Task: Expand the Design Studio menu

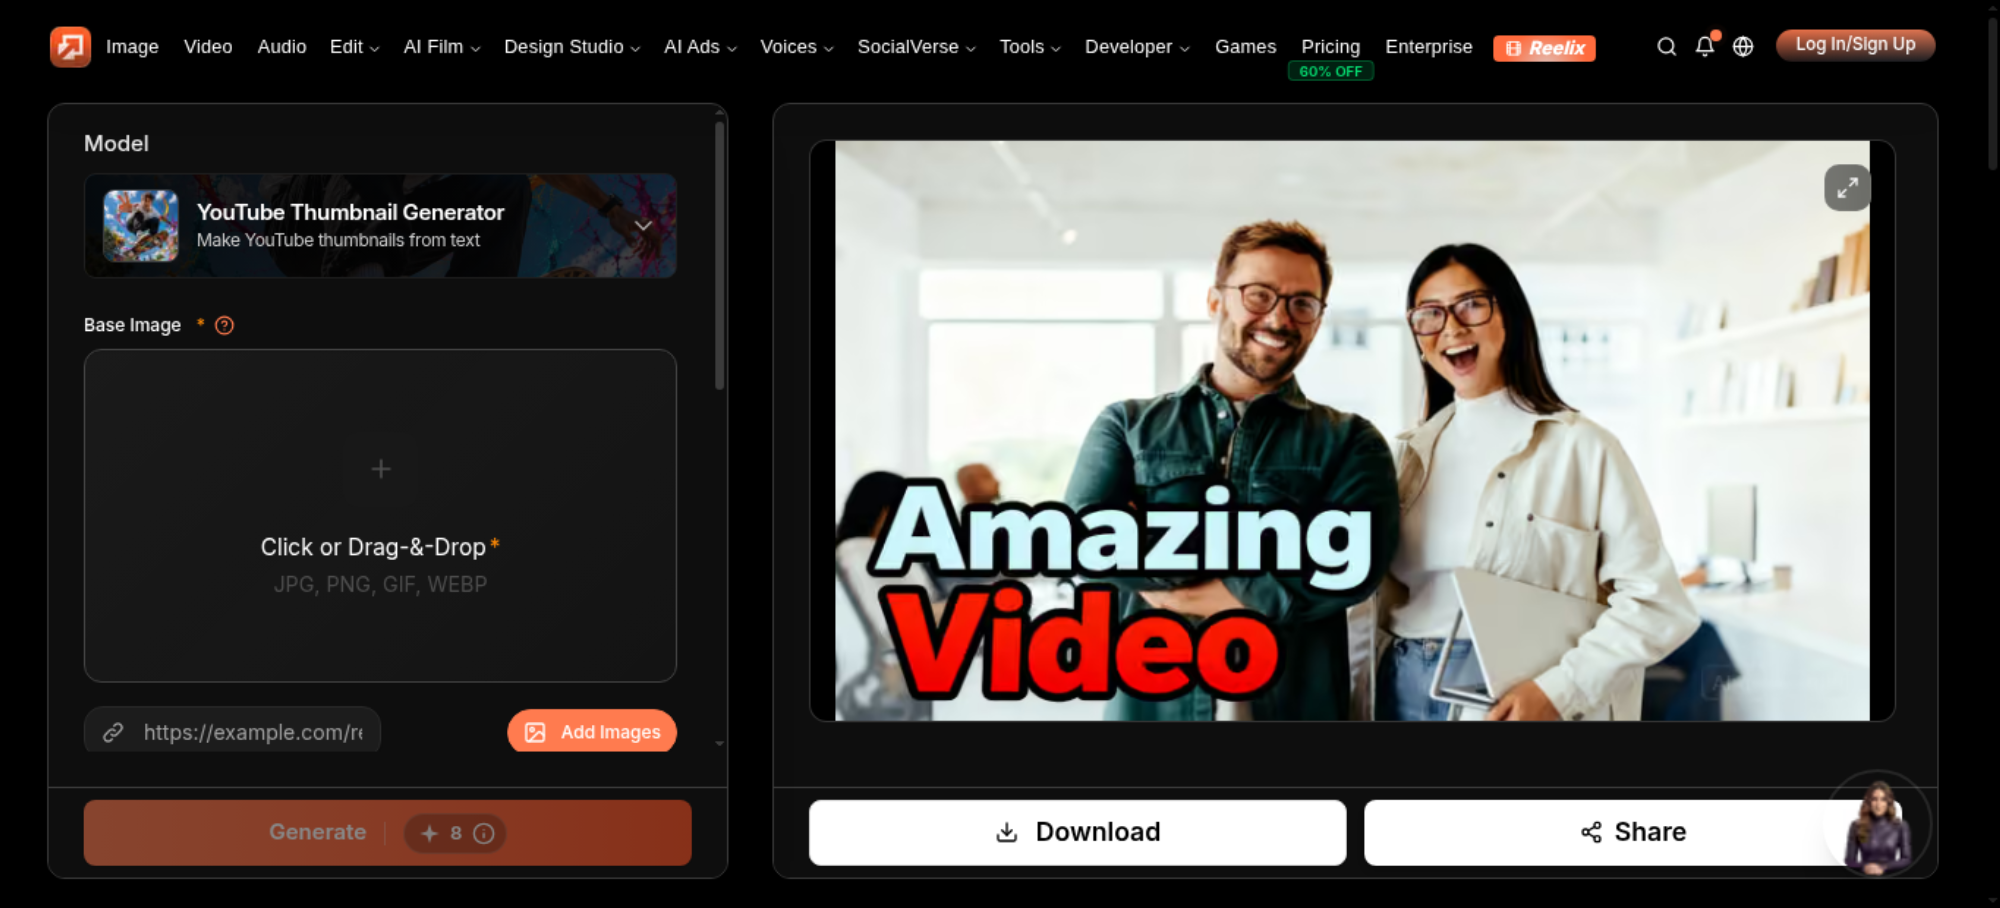Action: 572,46
